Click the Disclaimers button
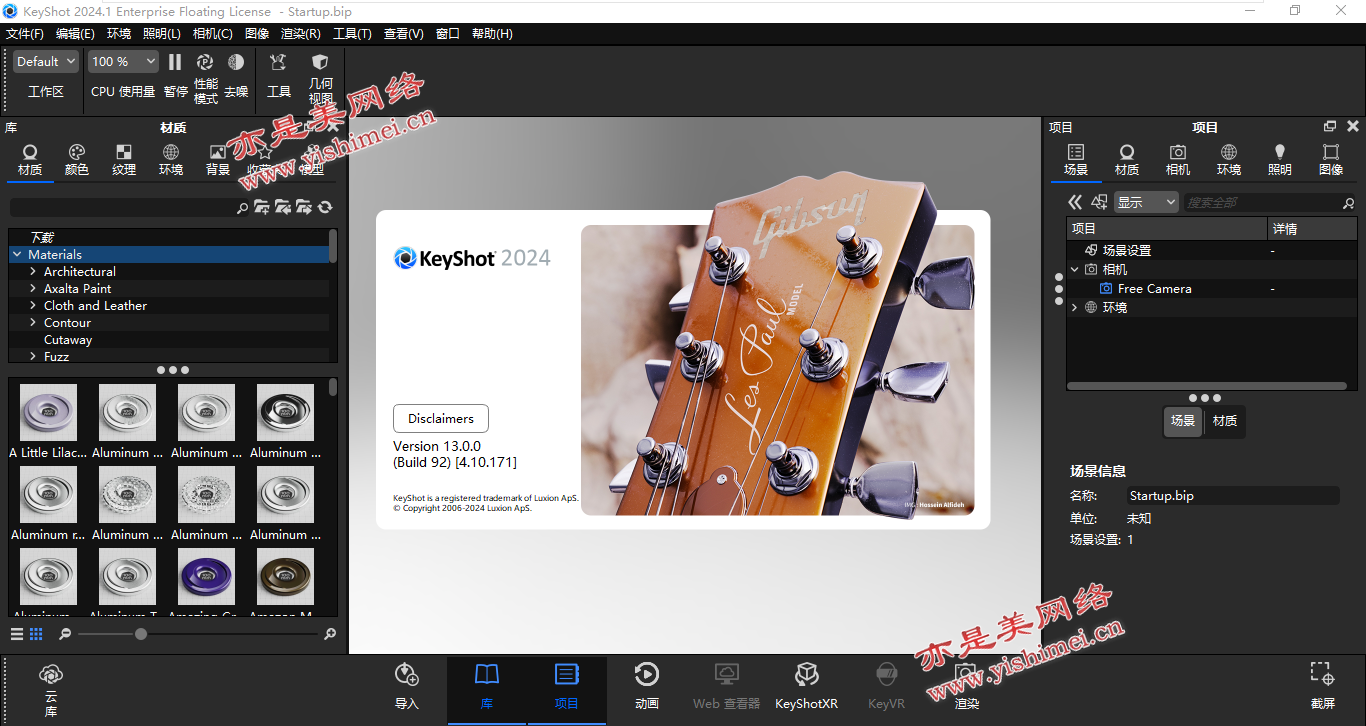Screen dimensions: 1366x726 441,418
